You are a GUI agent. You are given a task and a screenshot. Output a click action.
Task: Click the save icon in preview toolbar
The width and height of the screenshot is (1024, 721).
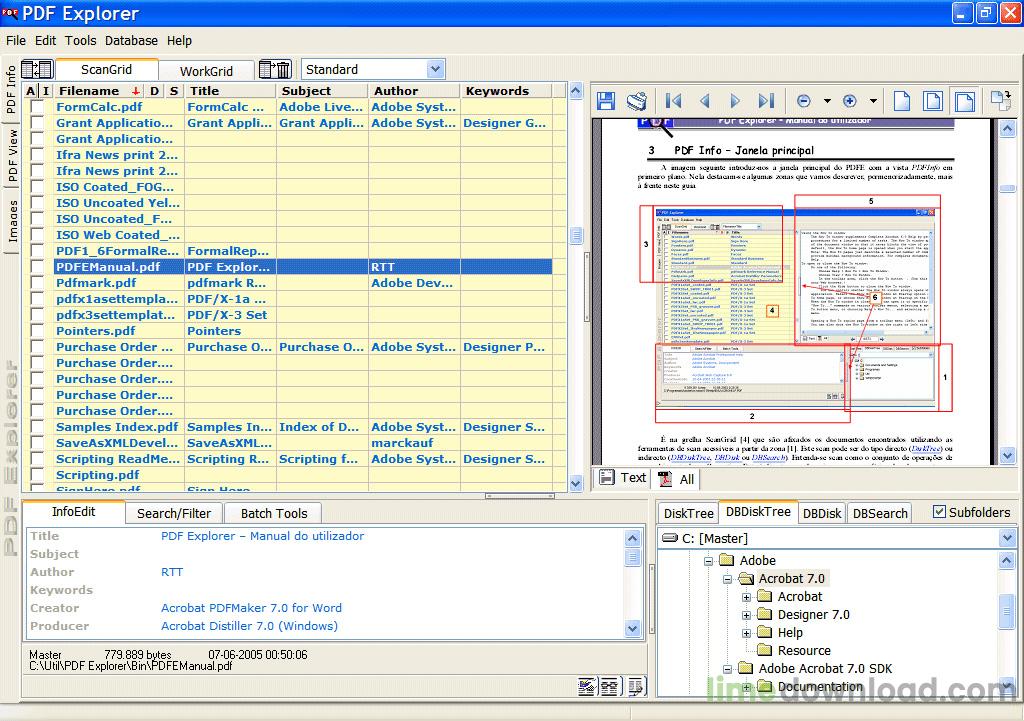click(x=606, y=101)
